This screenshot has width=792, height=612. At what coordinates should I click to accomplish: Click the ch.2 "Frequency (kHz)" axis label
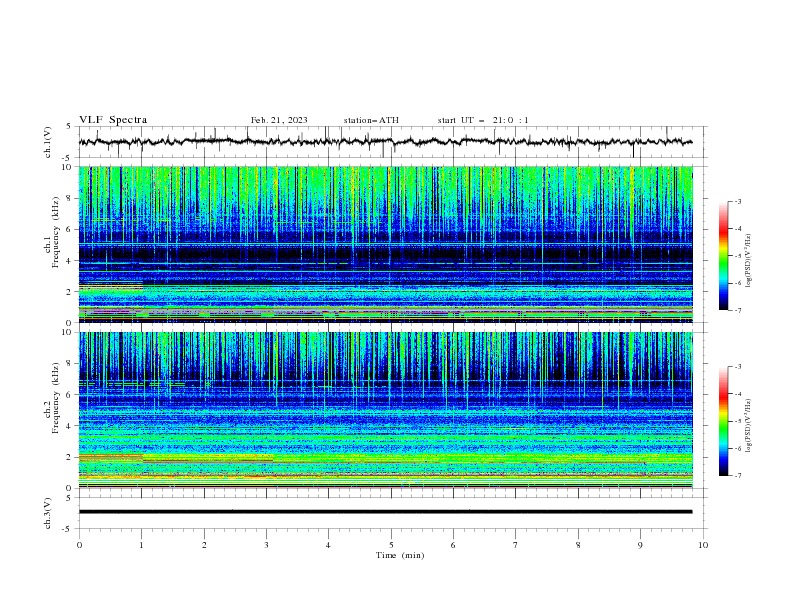pos(56,398)
